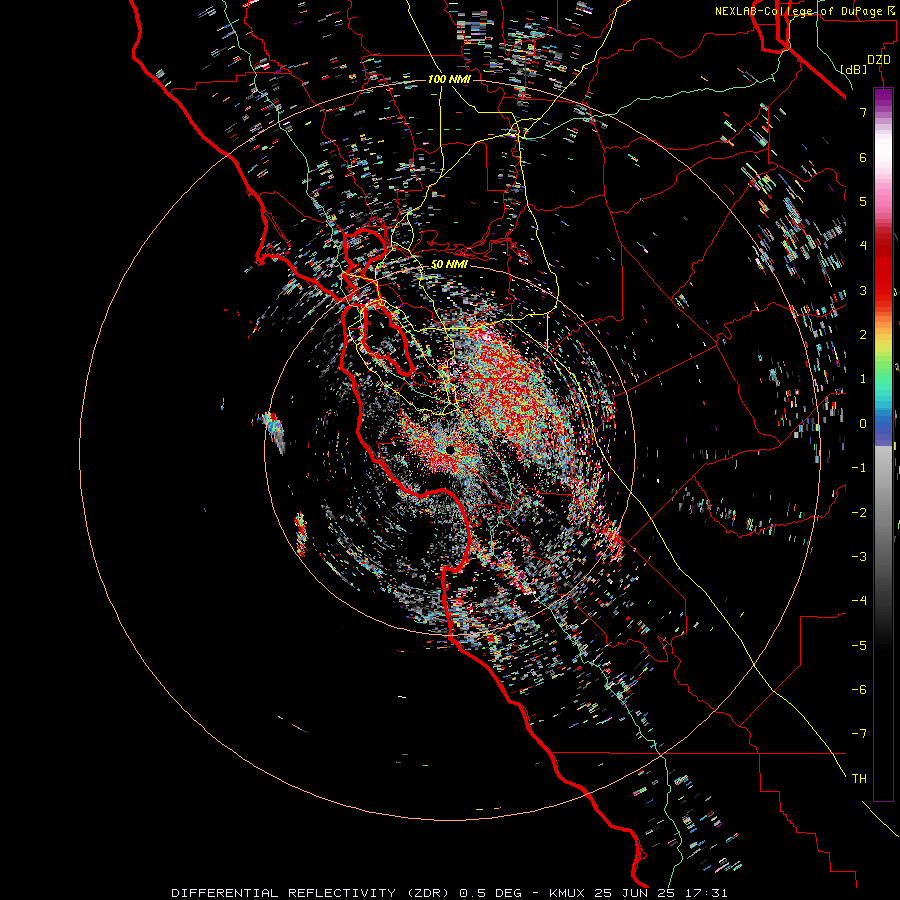Click the "NEXLAB-College of DuPage" credit text
900x900 pixels.
798,11
